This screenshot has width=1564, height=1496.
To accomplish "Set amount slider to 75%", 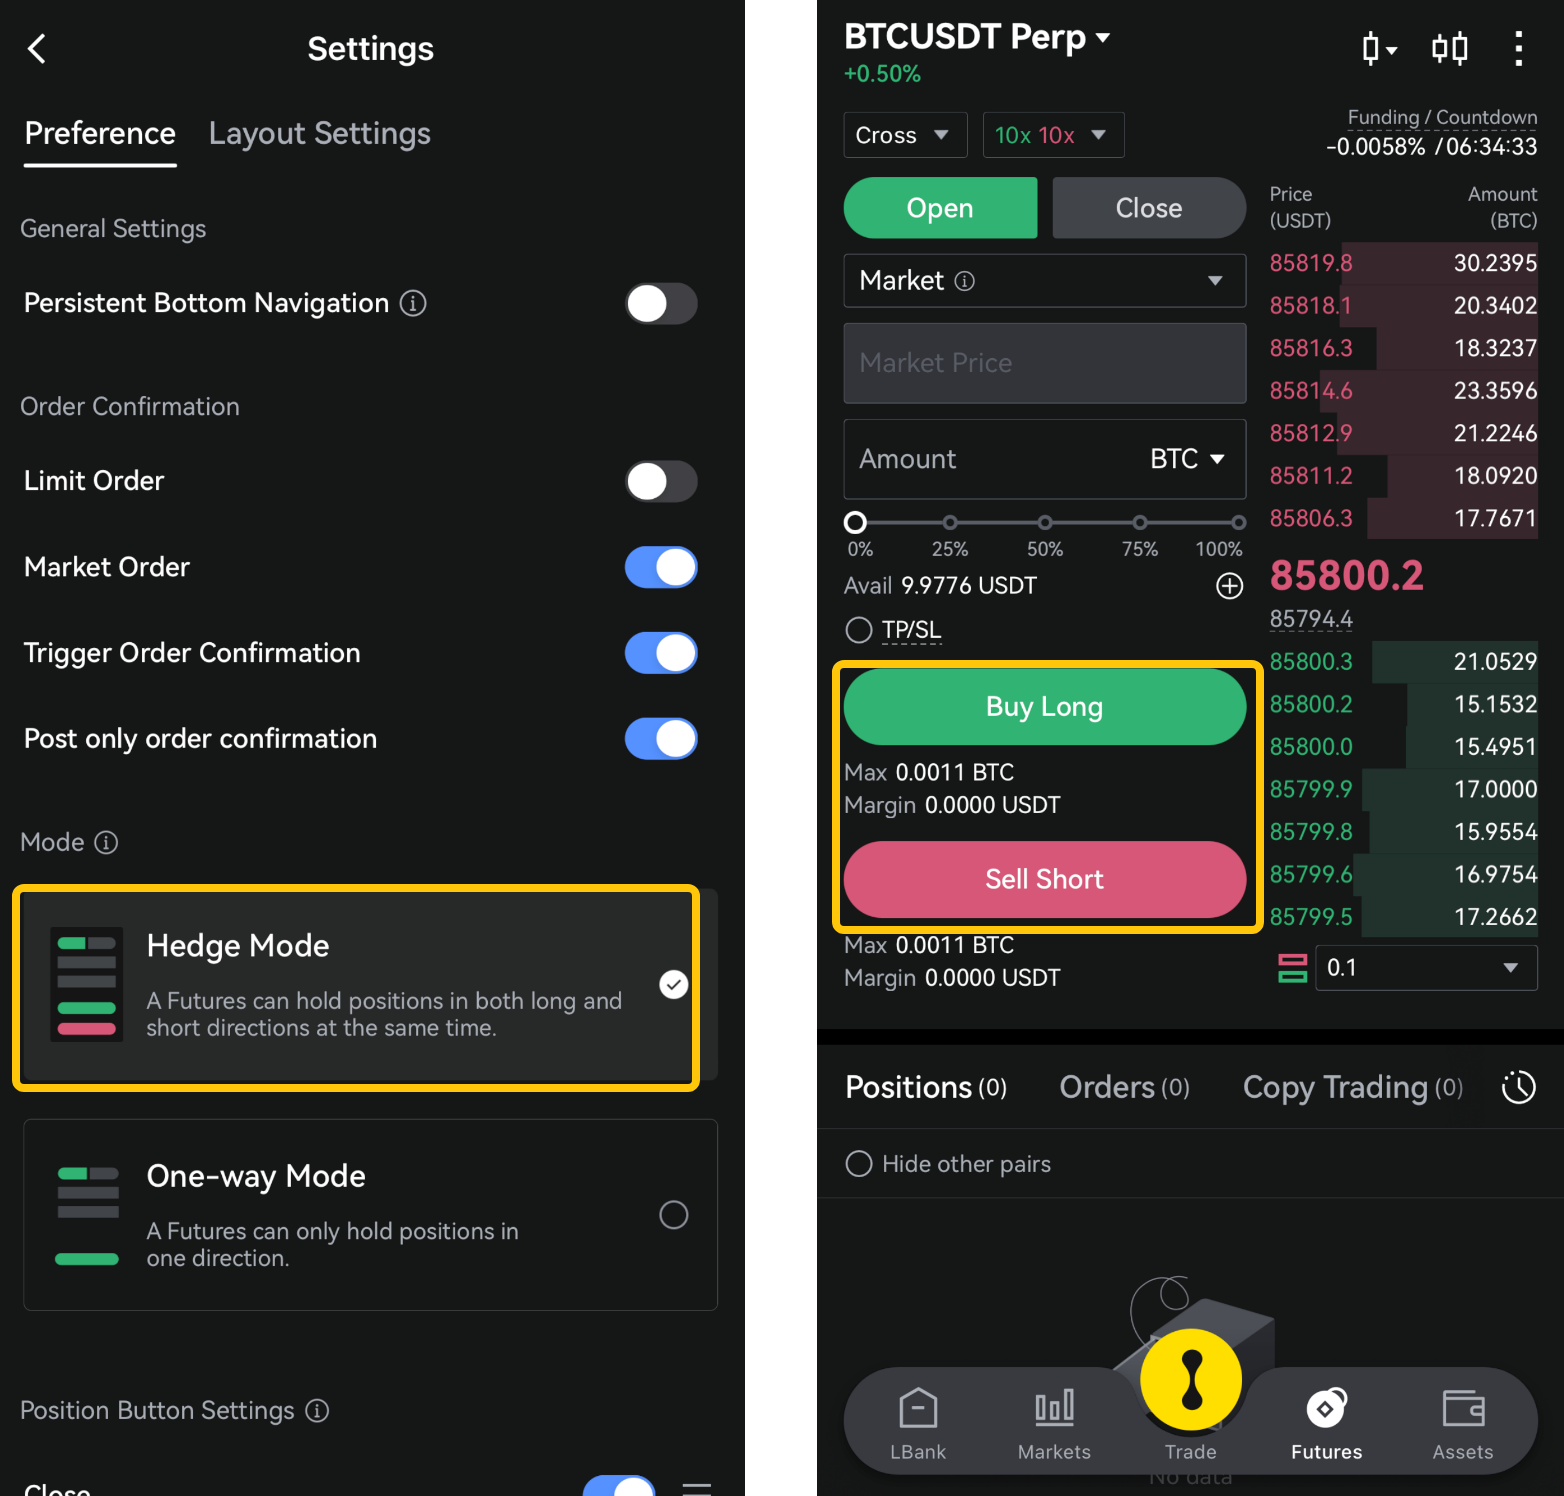I will [1140, 523].
